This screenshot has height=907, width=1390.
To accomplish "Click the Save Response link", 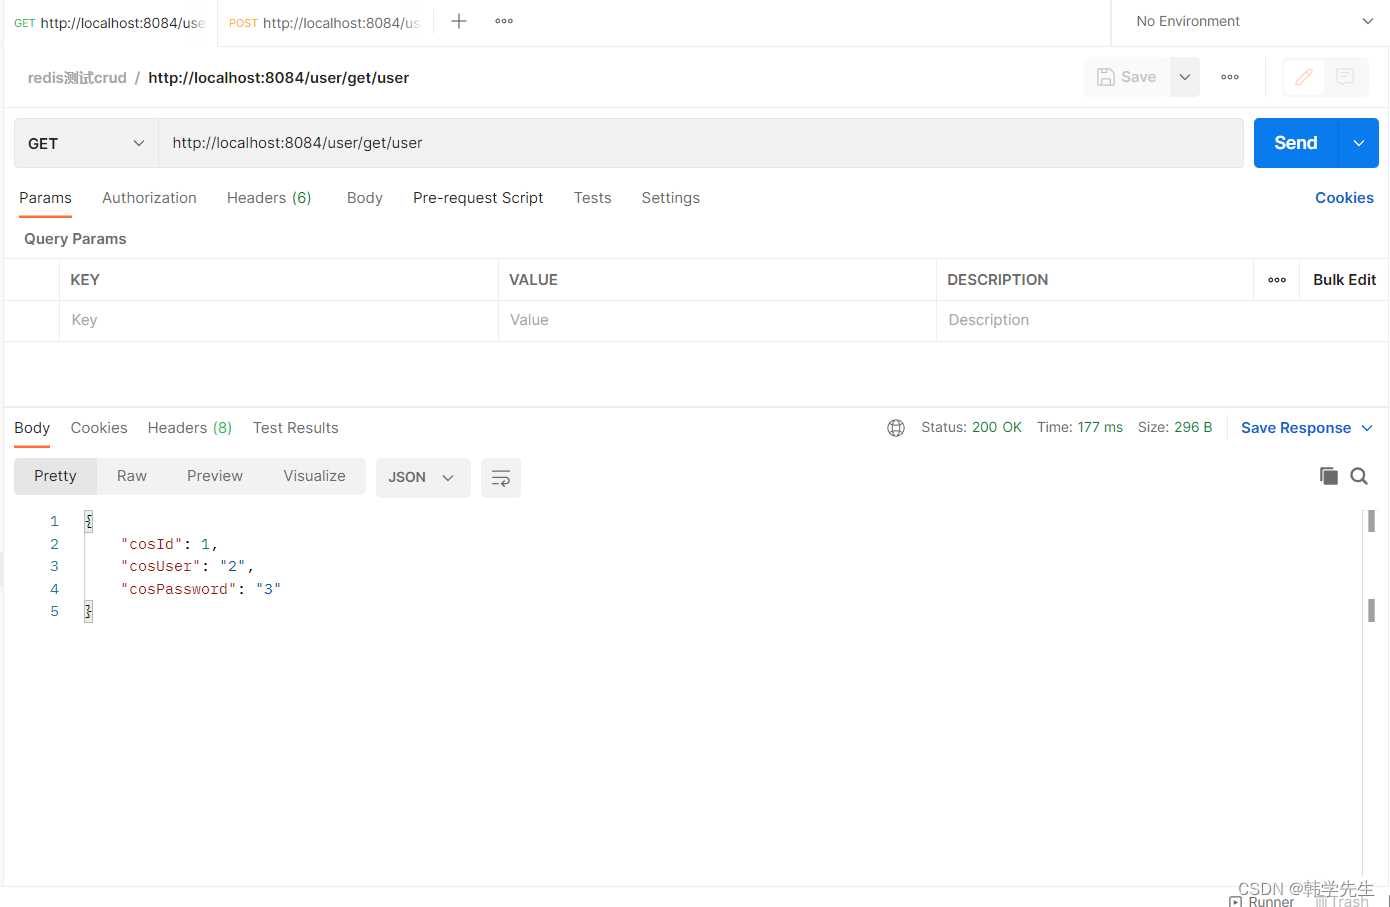I will [x=1296, y=428].
